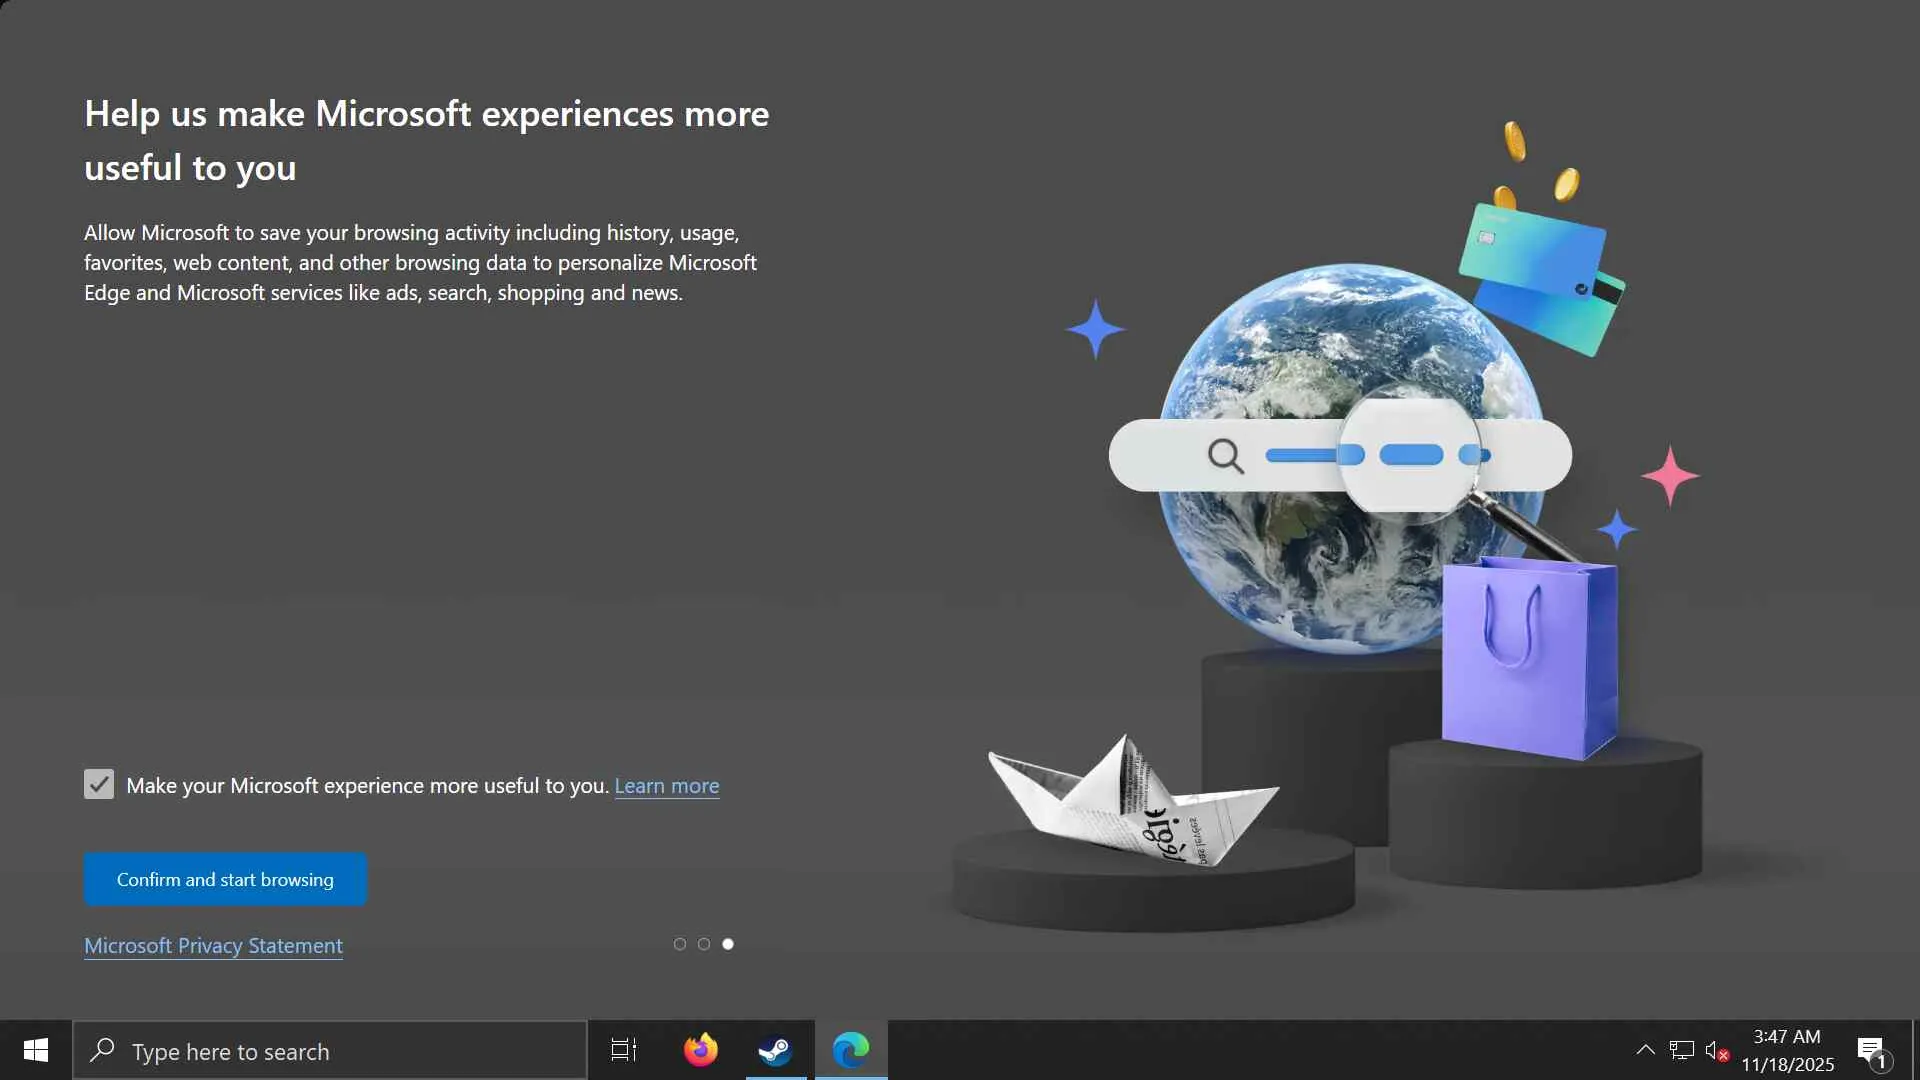Click the taskbar search box
The width and height of the screenshot is (1920, 1080).
(x=330, y=1051)
